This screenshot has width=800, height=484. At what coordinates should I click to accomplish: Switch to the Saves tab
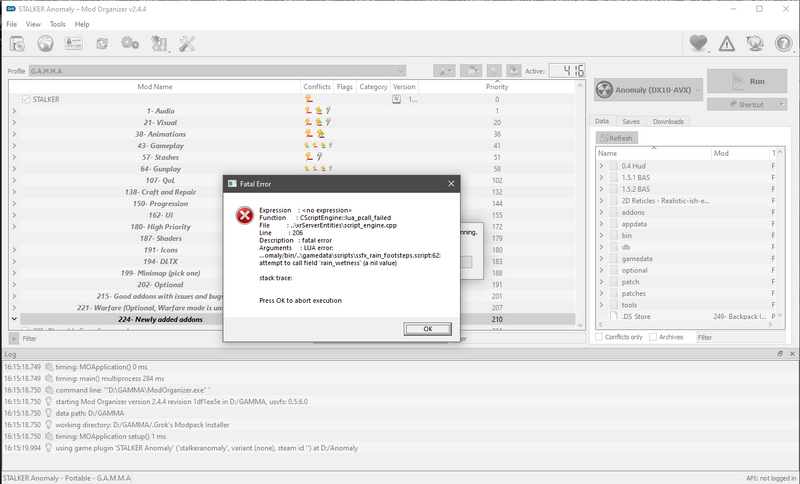(x=631, y=121)
